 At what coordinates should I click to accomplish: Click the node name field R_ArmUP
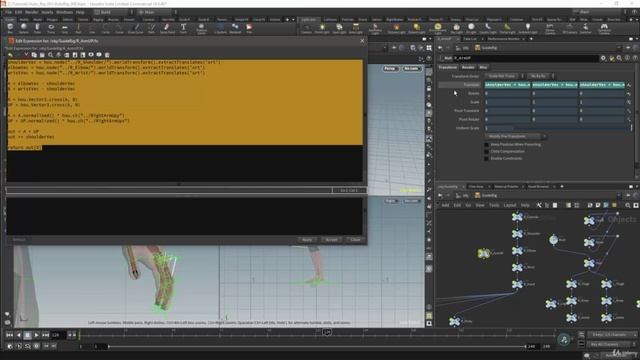(x=526, y=58)
